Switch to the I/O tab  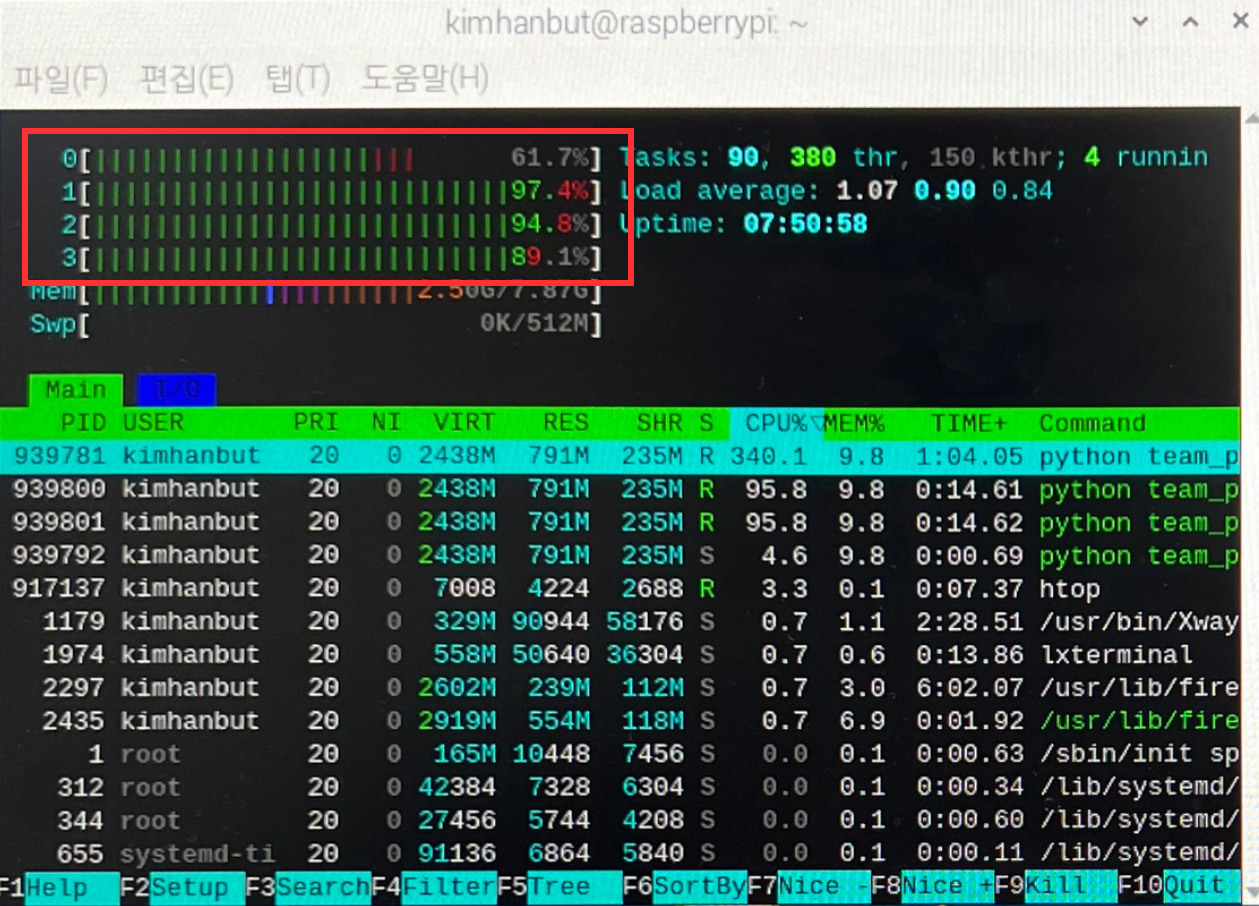pyautogui.click(x=176, y=390)
